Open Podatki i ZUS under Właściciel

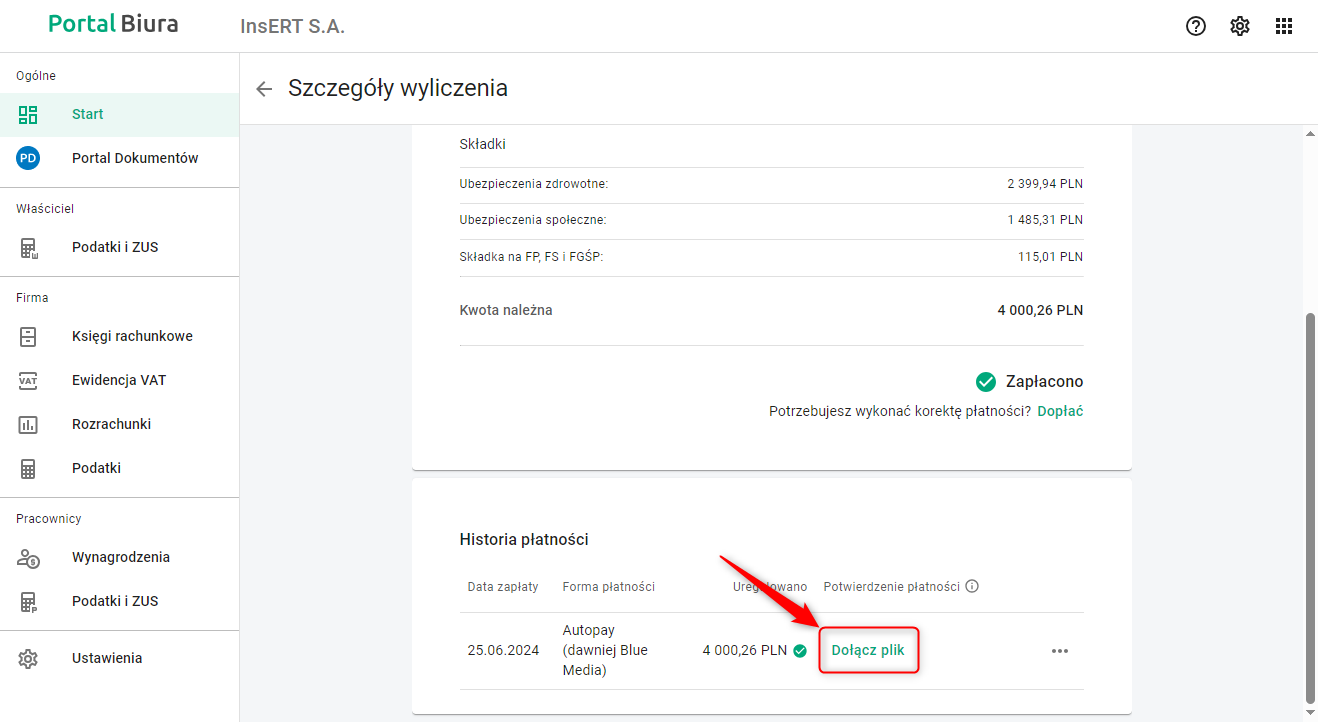pos(114,247)
